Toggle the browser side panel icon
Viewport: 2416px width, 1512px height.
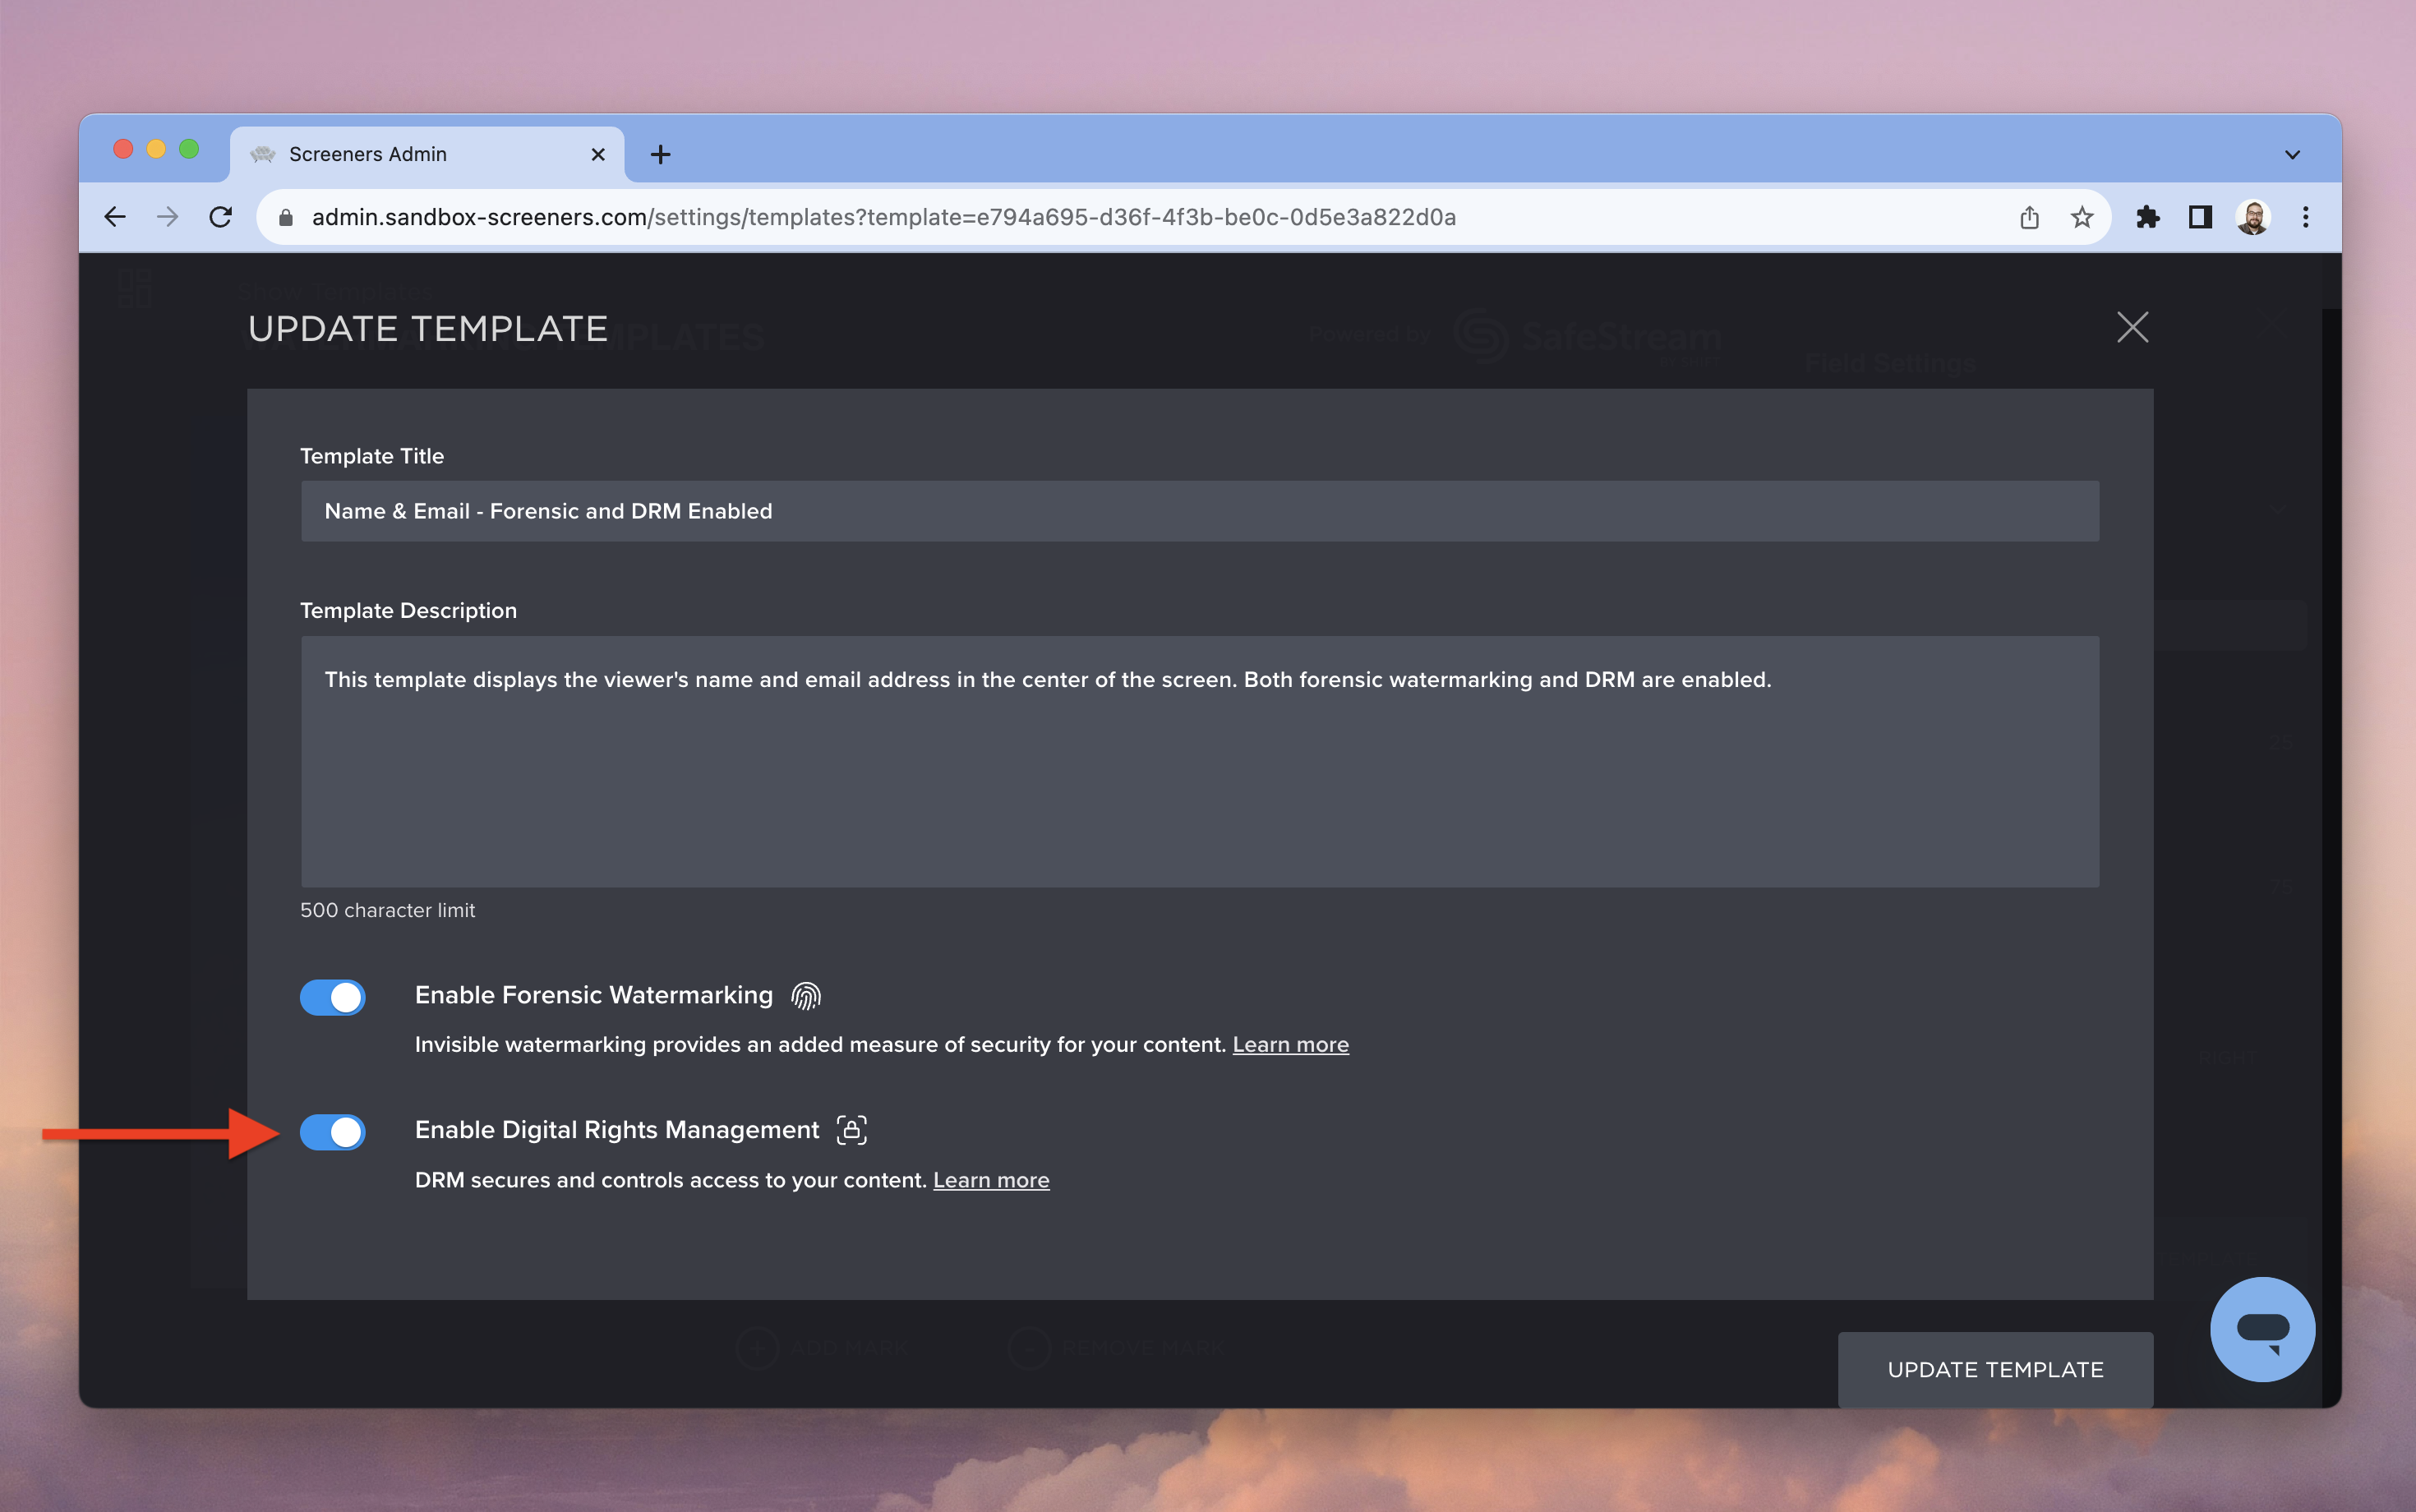(x=2200, y=217)
